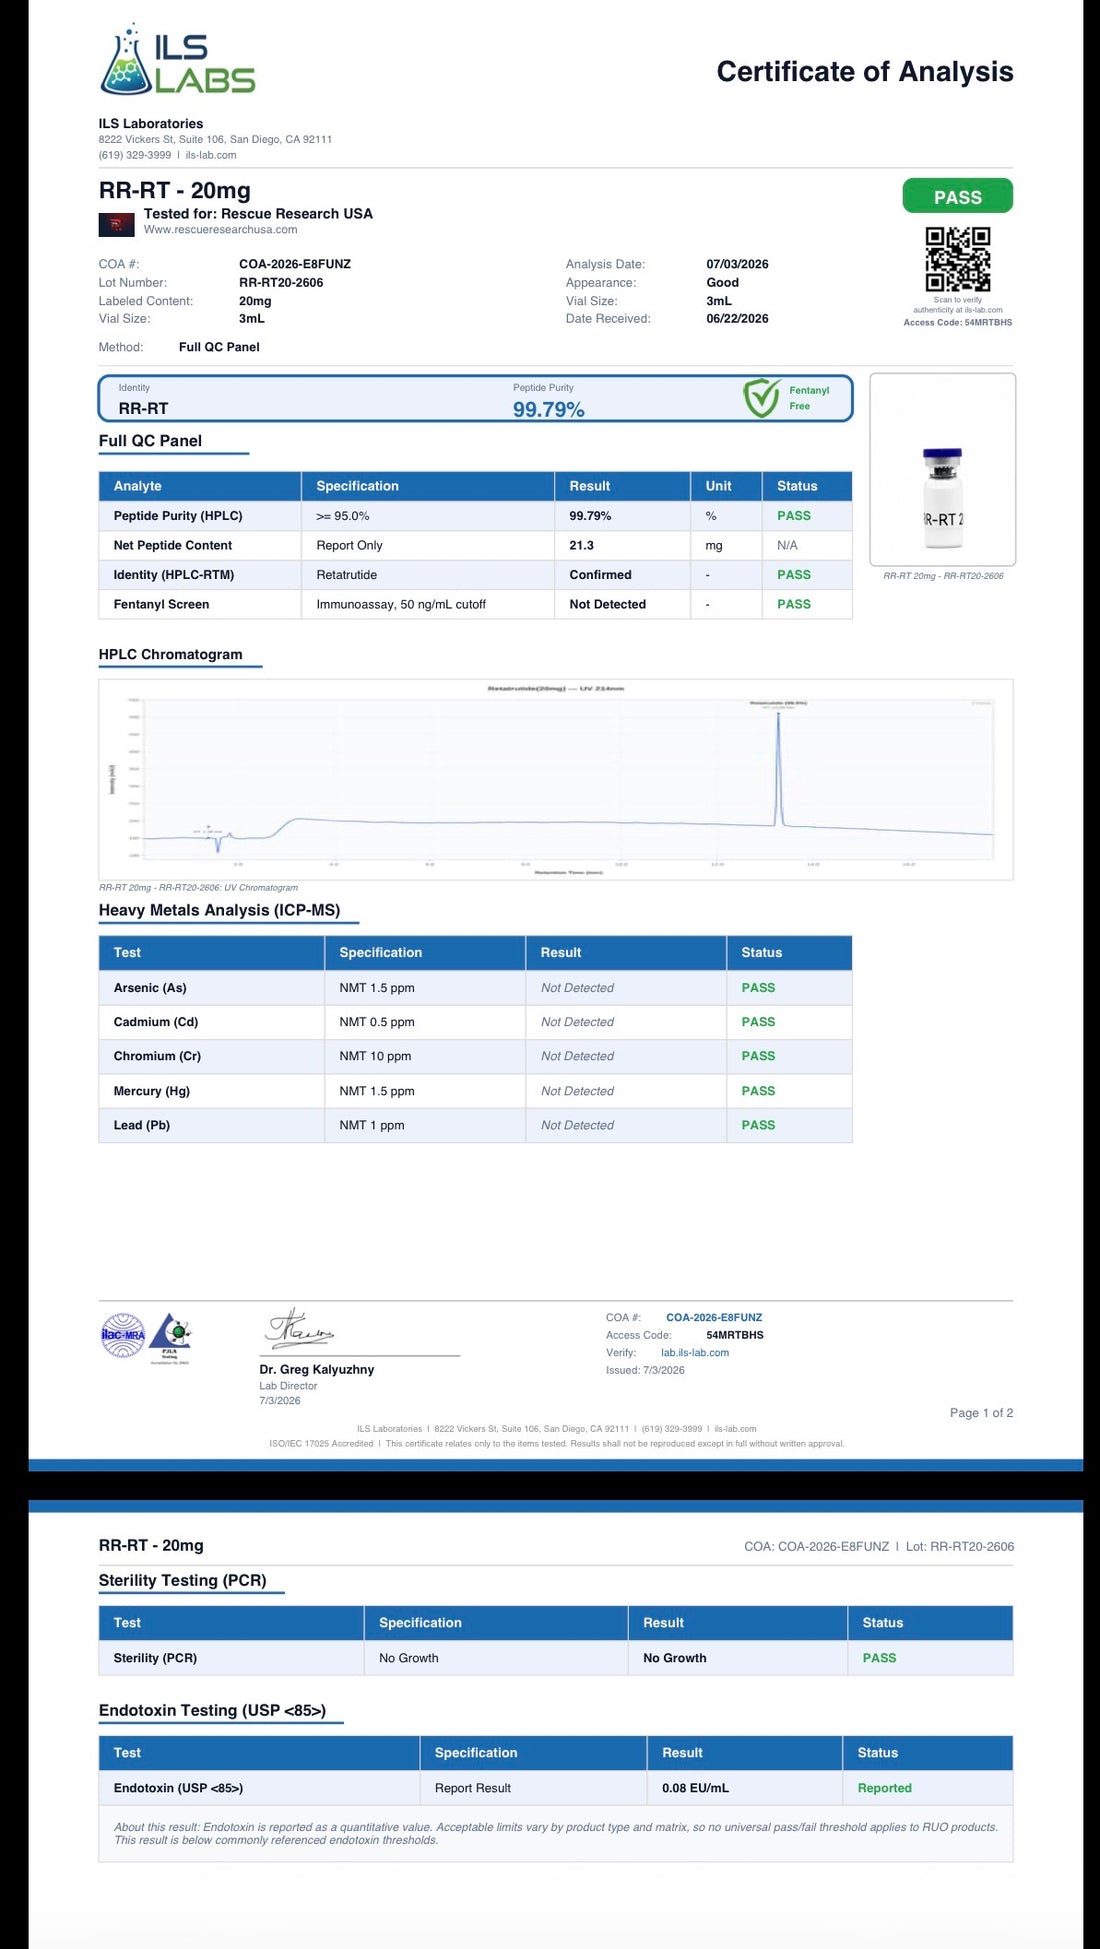The width and height of the screenshot is (1100, 1949).
Task: Click the Full QC Panel section heading
Action: (x=150, y=441)
